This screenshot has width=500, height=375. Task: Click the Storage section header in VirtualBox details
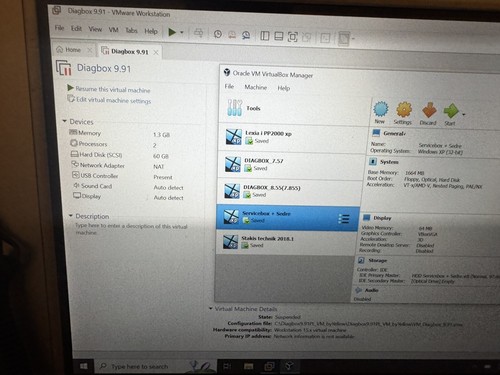(x=377, y=260)
